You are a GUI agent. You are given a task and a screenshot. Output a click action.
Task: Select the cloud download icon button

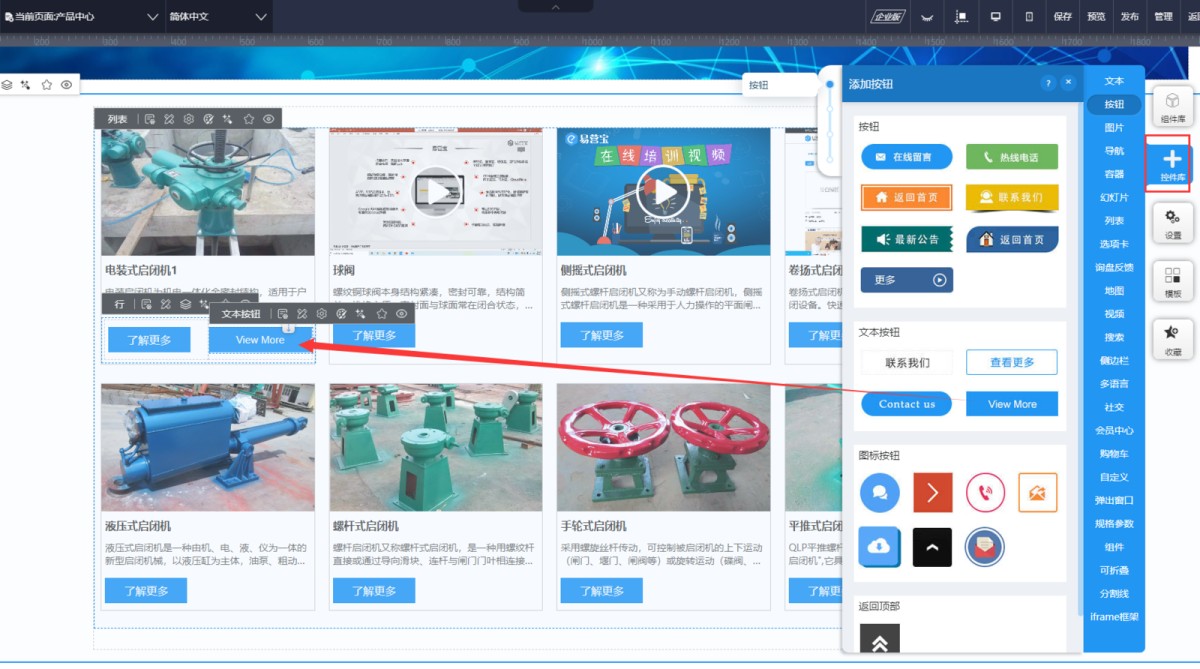pos(880,547)
